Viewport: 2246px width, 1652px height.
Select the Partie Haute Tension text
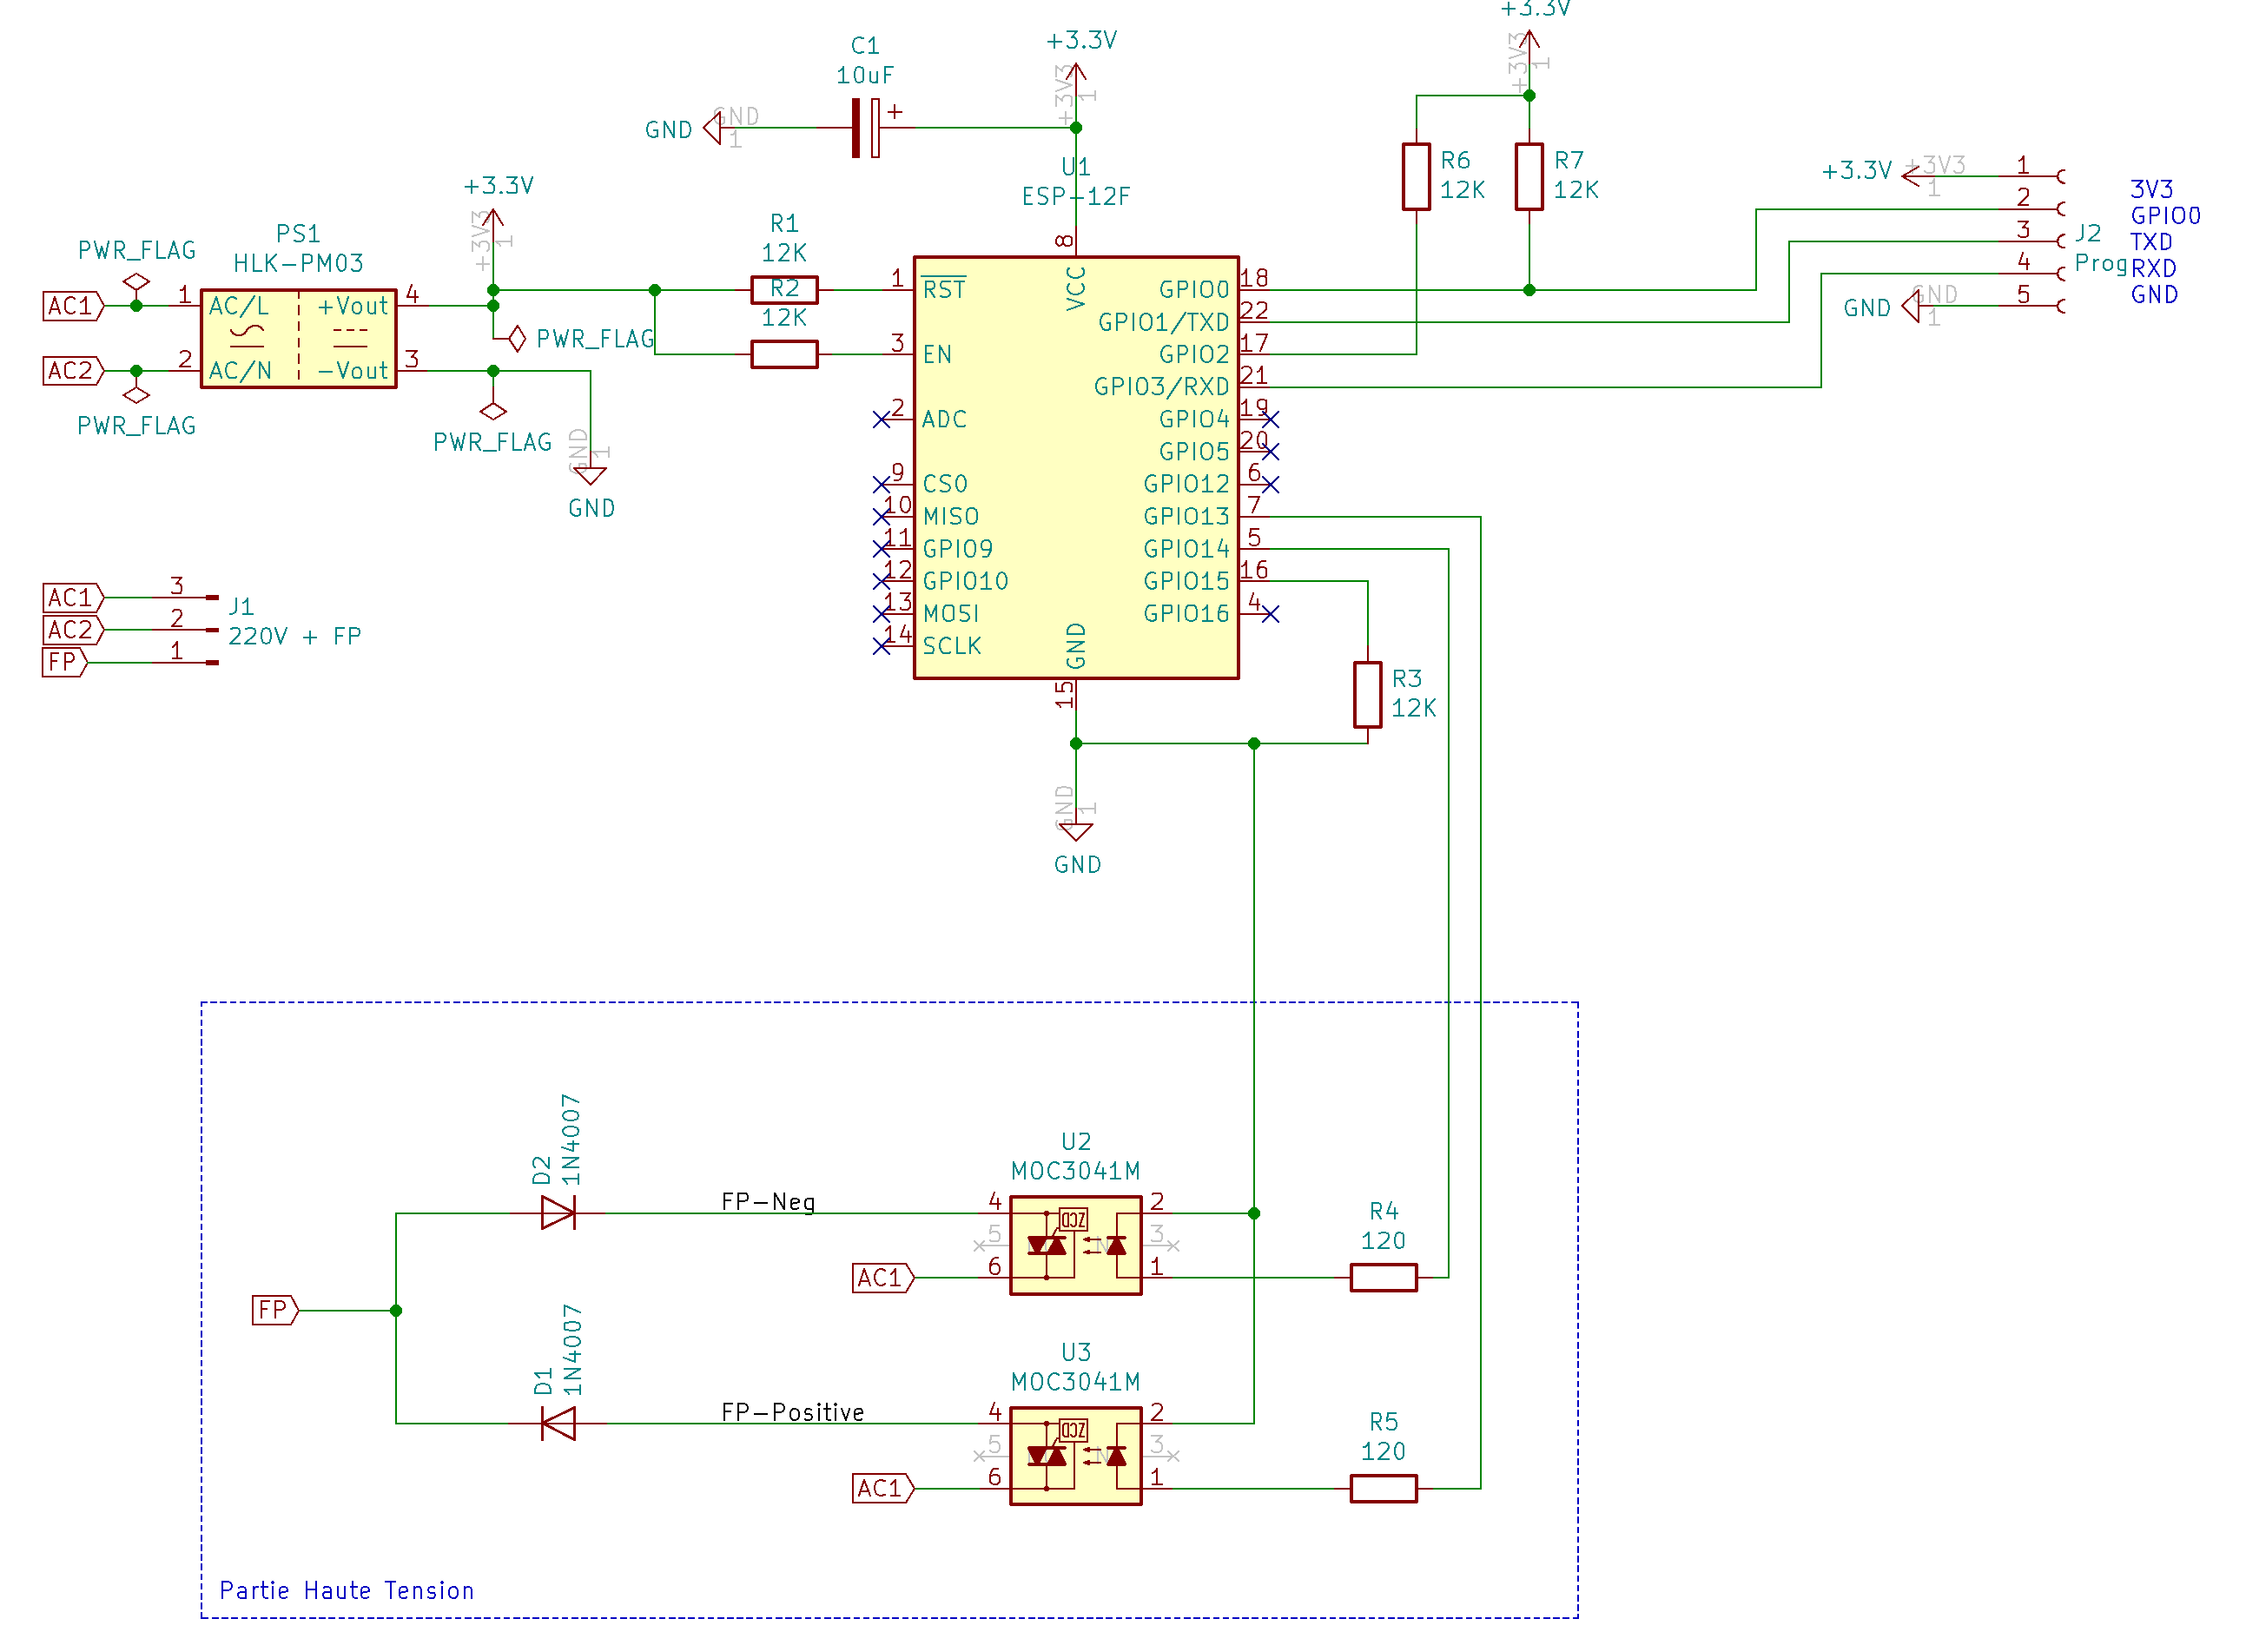pos(346,1590)
